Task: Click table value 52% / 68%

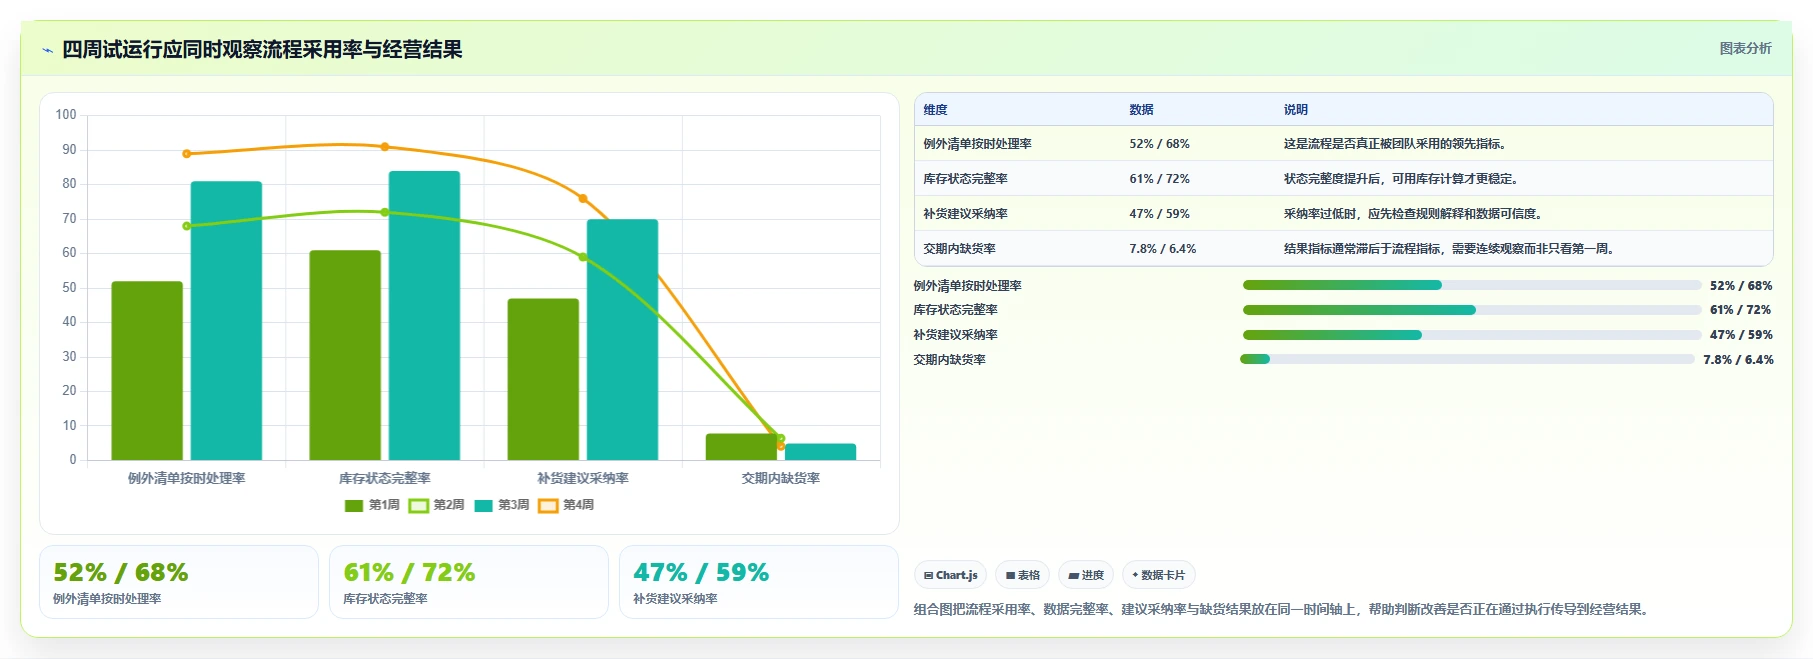Action: 1159,144
